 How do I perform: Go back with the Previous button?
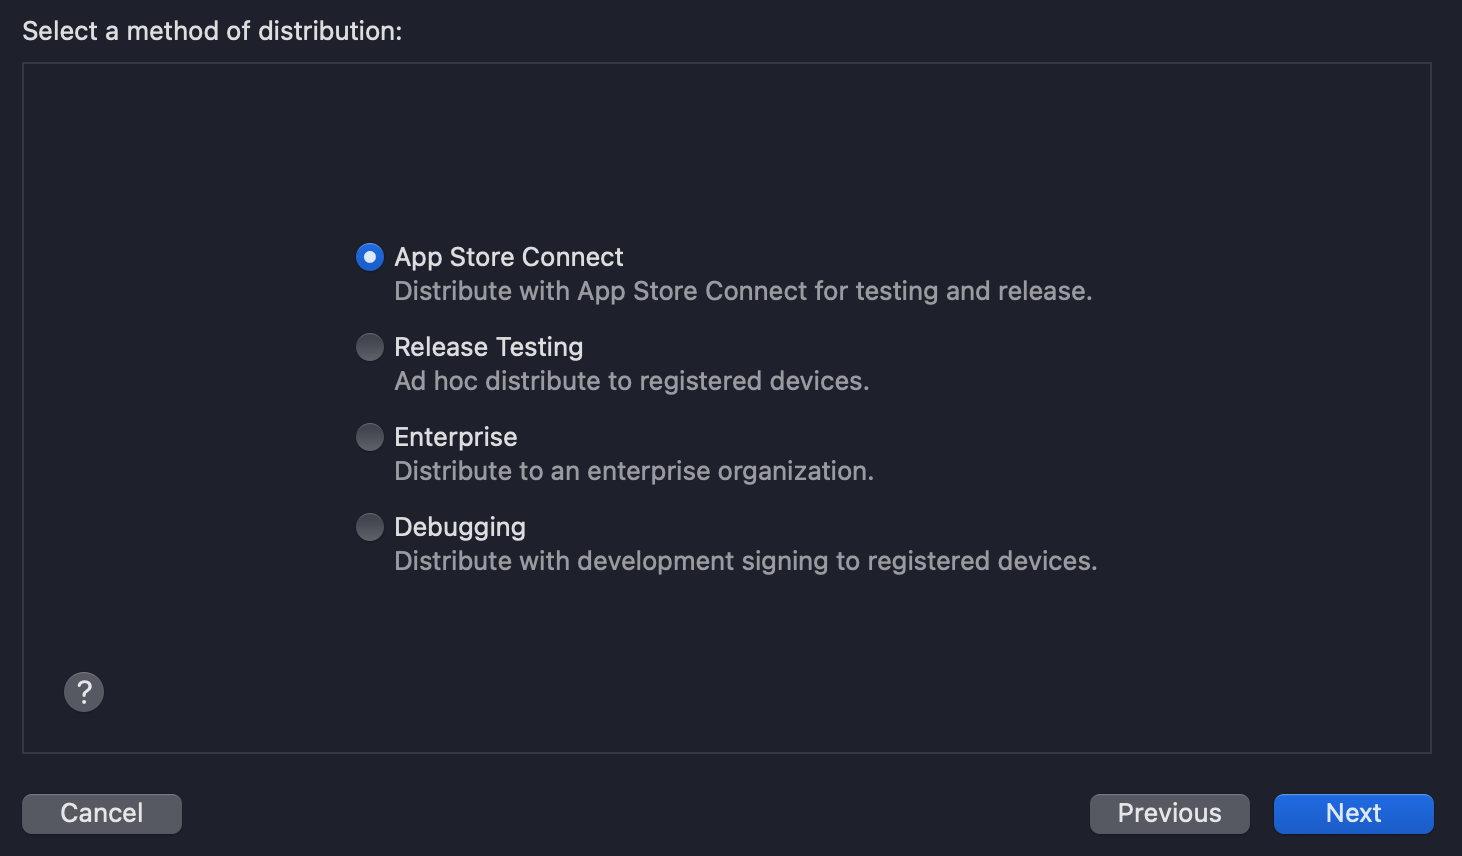[1170, 813]
